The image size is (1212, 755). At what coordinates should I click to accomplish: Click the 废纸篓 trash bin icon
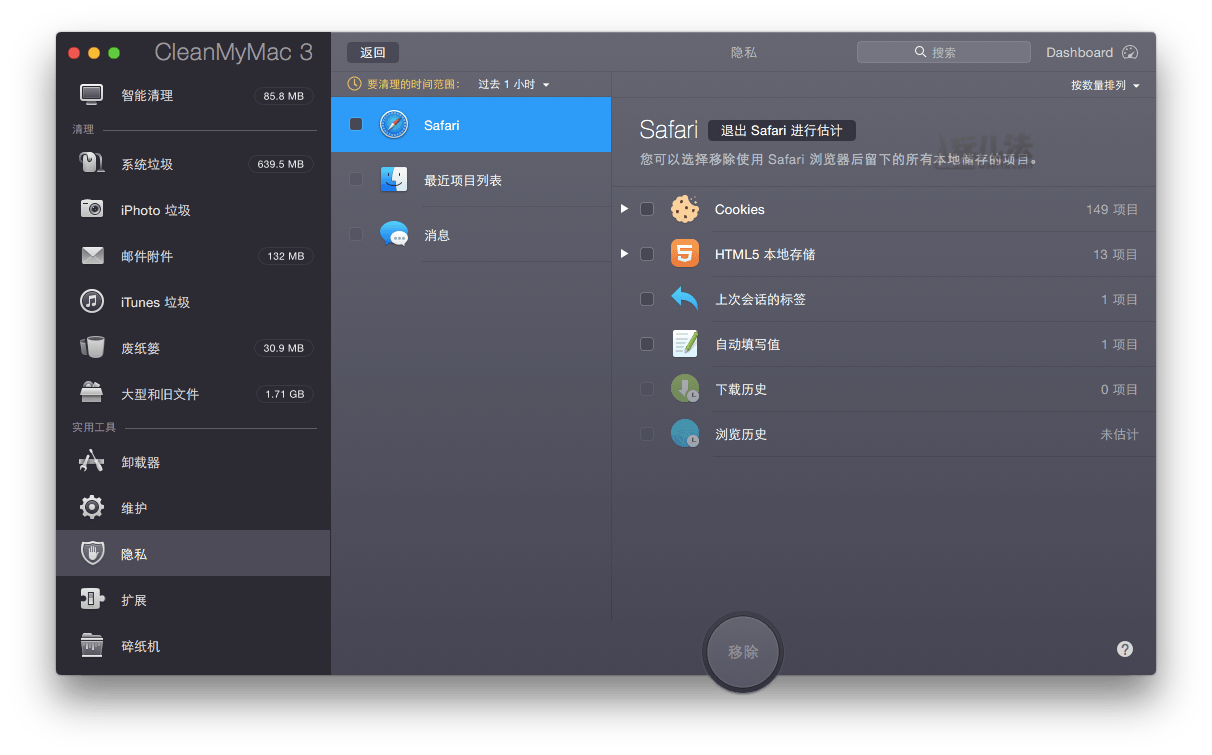(92, 347)
